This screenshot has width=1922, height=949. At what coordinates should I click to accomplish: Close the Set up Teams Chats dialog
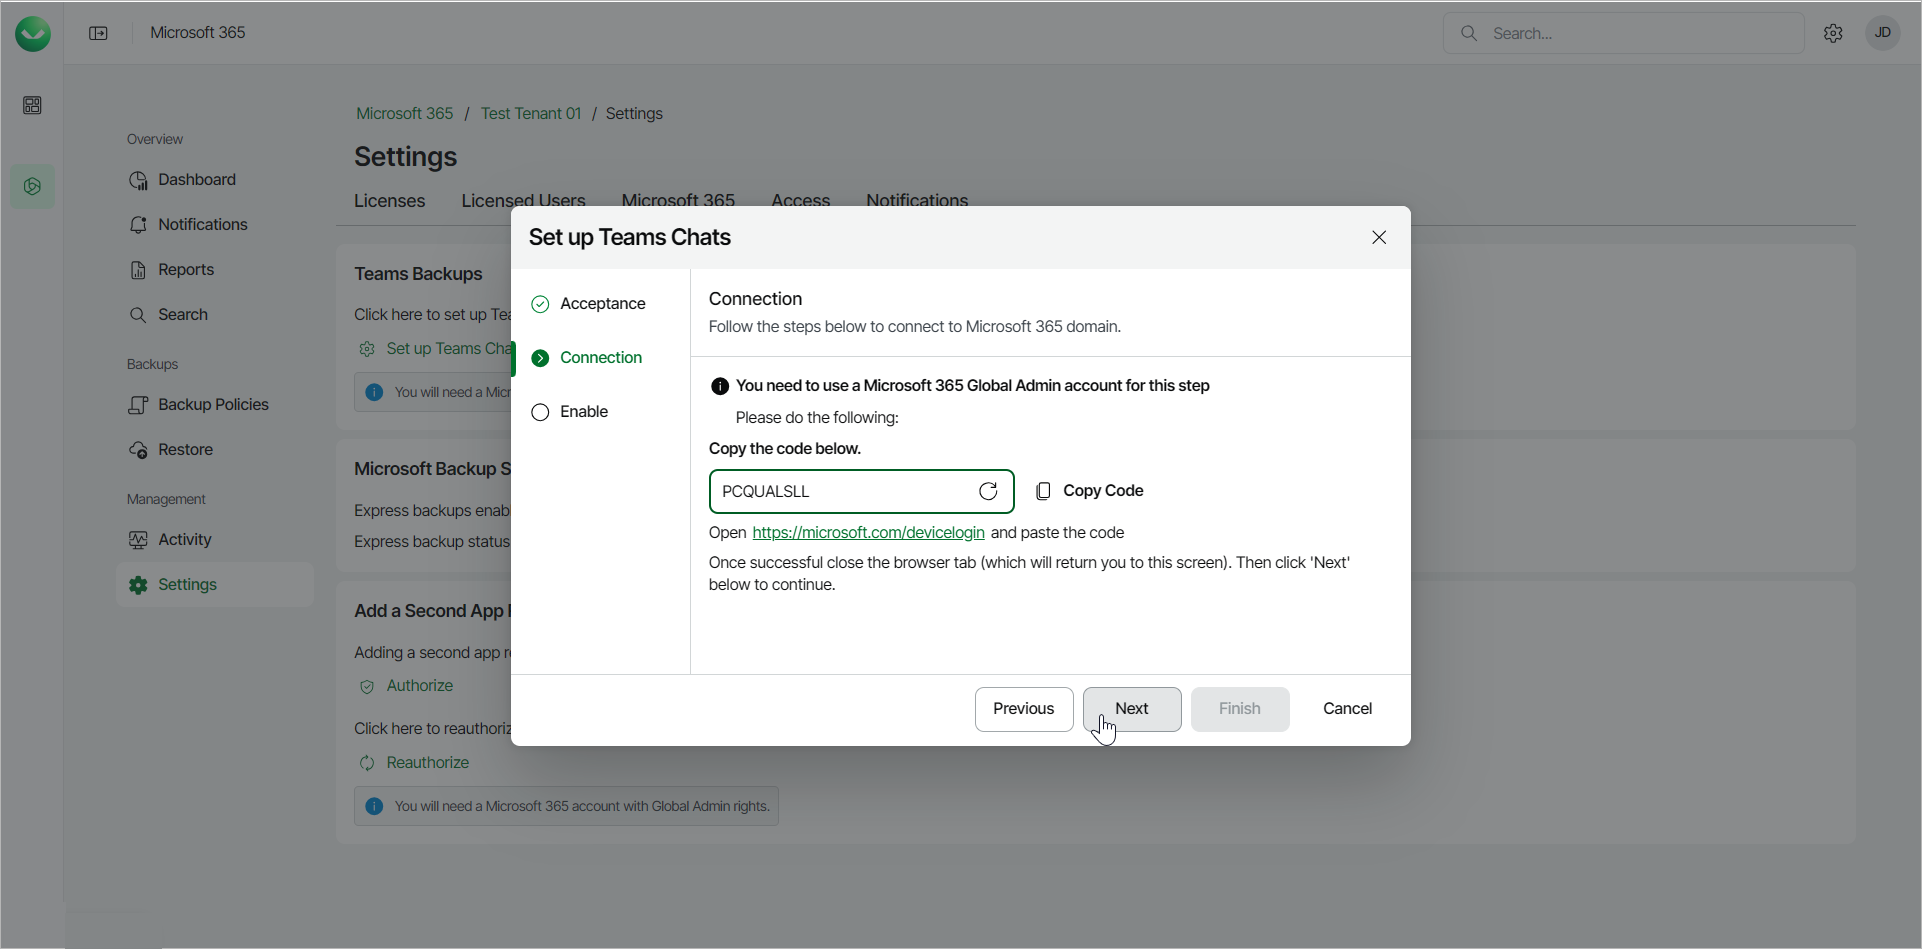click(x=1379, y=237)
